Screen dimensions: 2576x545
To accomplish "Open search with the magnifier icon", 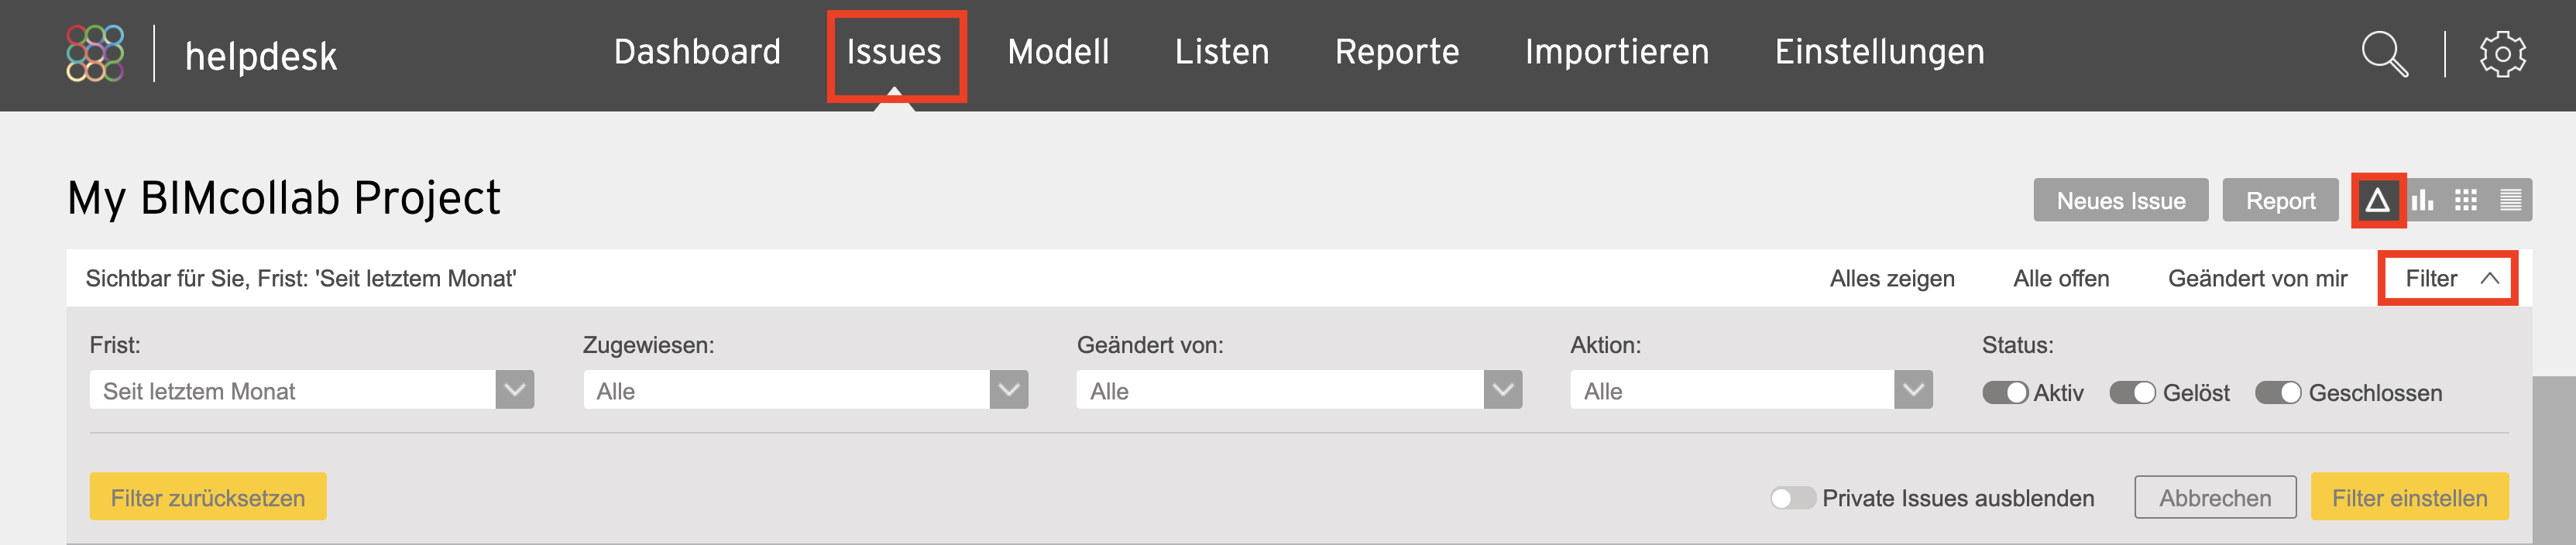I will coord(2384,53).
